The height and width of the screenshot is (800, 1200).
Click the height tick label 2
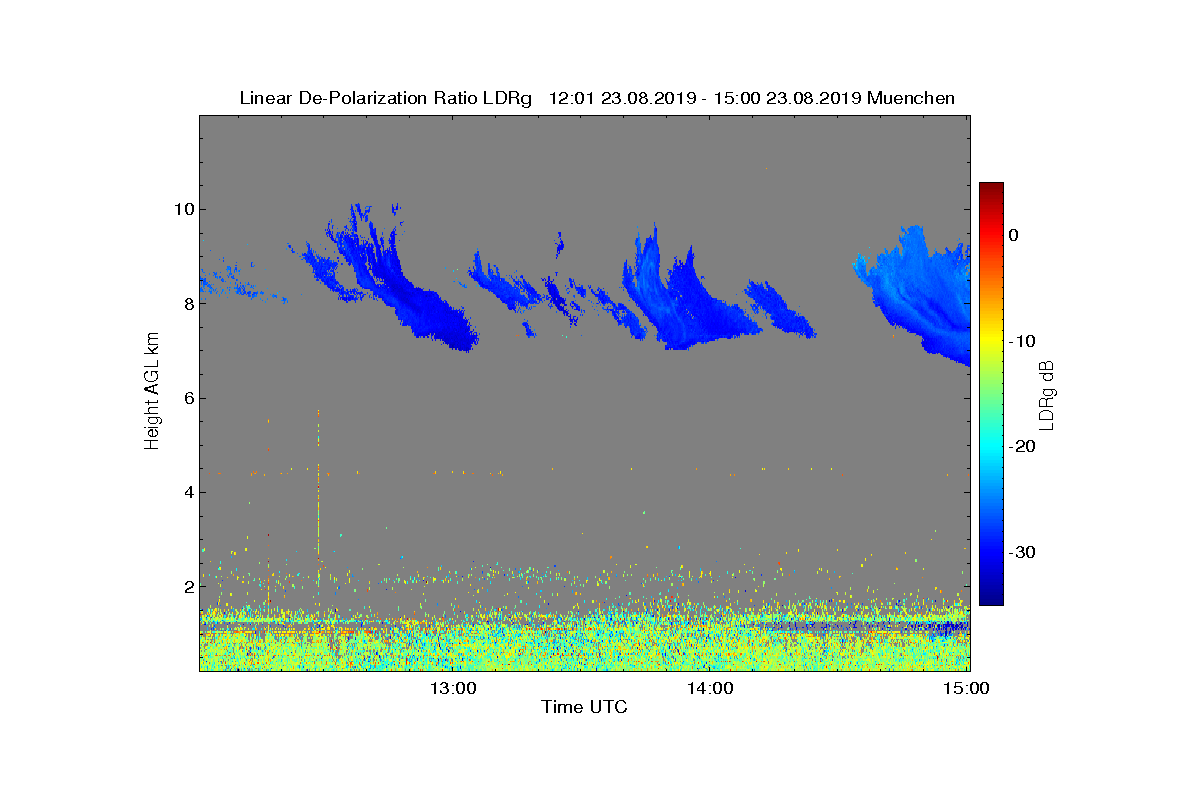coord(187,586)
